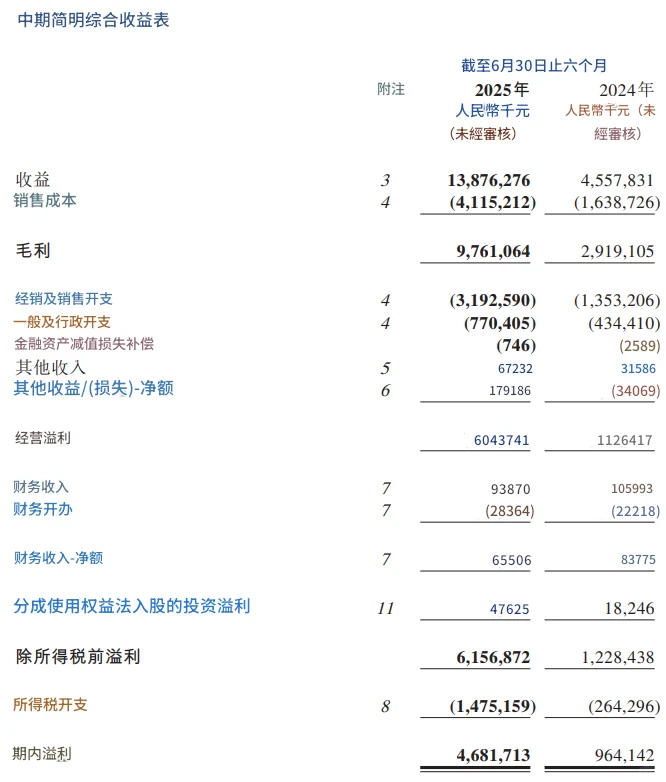Click value 1126417
The height and width of the screenshot is (782, 666).
coord(625,440)
